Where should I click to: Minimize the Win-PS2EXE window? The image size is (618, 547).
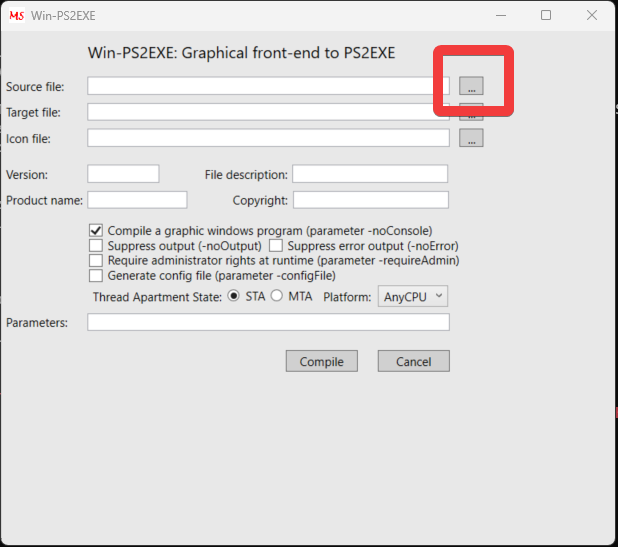tap(501, 15)
